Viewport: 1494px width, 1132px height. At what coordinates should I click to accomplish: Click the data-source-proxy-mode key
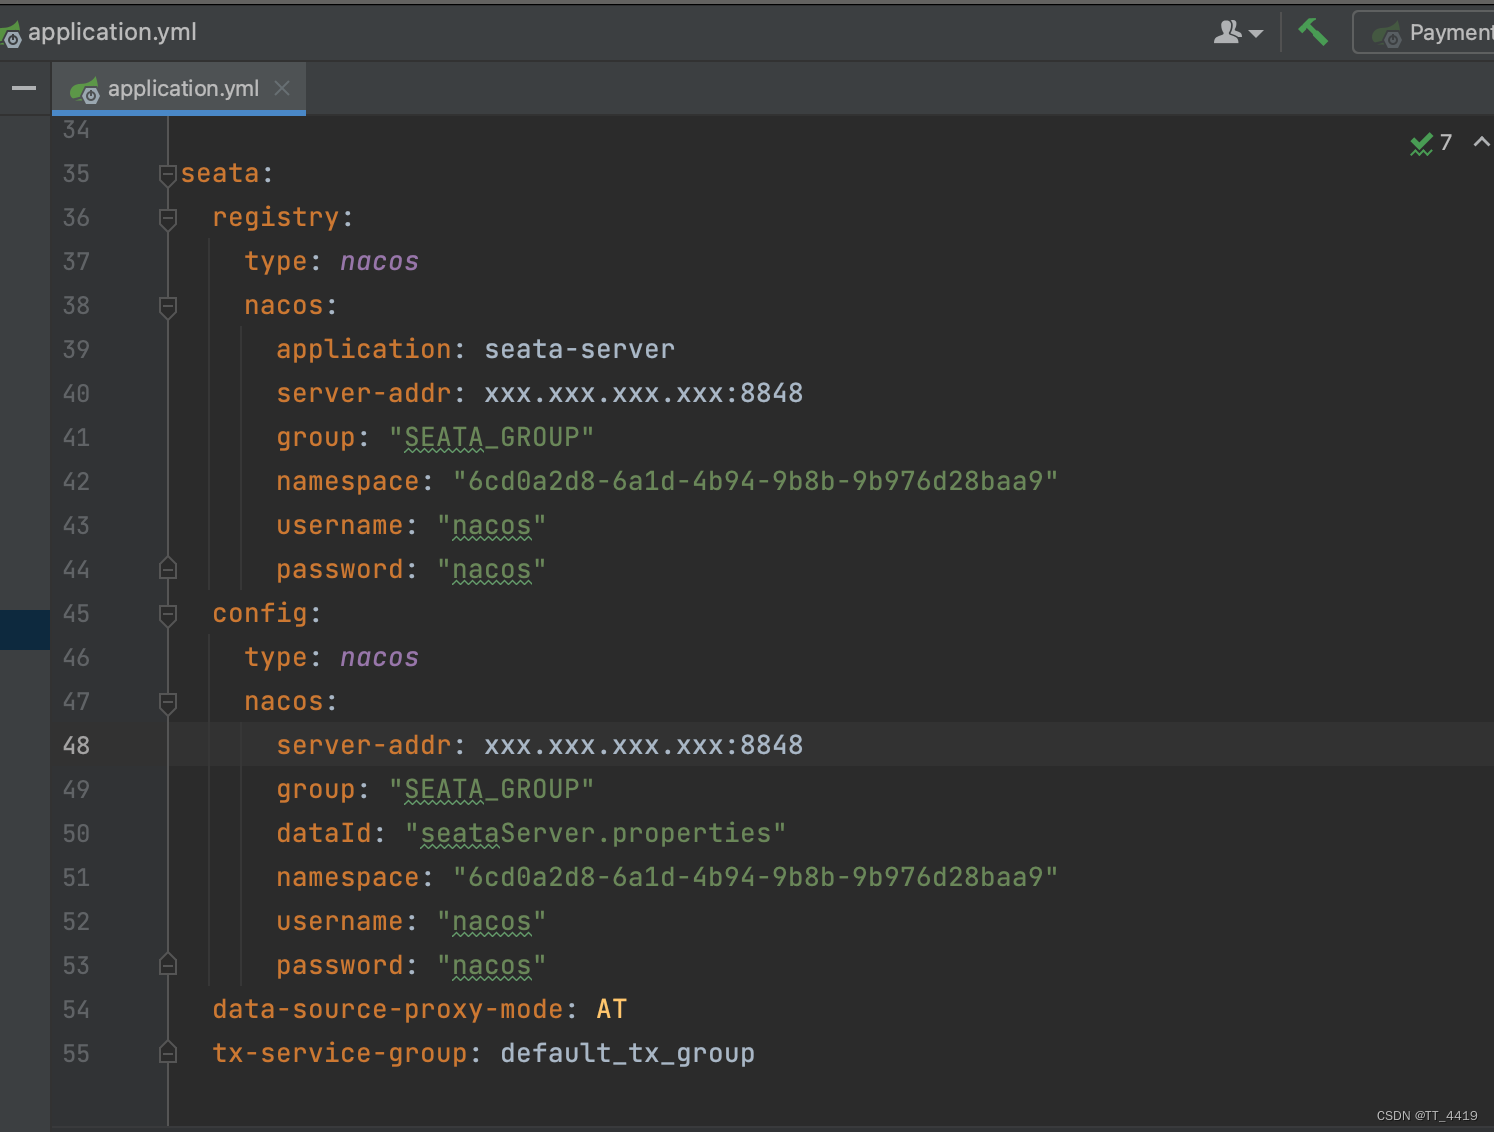pos(388,1010)
